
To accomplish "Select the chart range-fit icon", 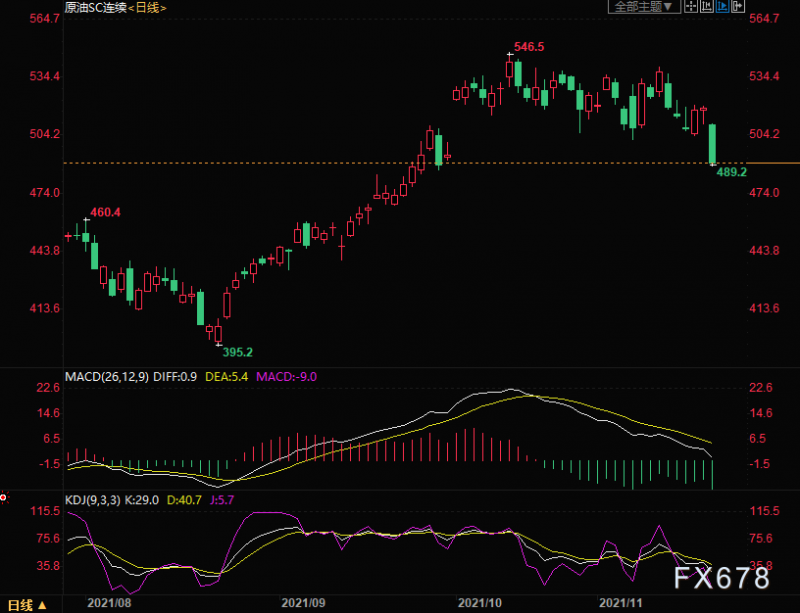I will coord(707,7).
